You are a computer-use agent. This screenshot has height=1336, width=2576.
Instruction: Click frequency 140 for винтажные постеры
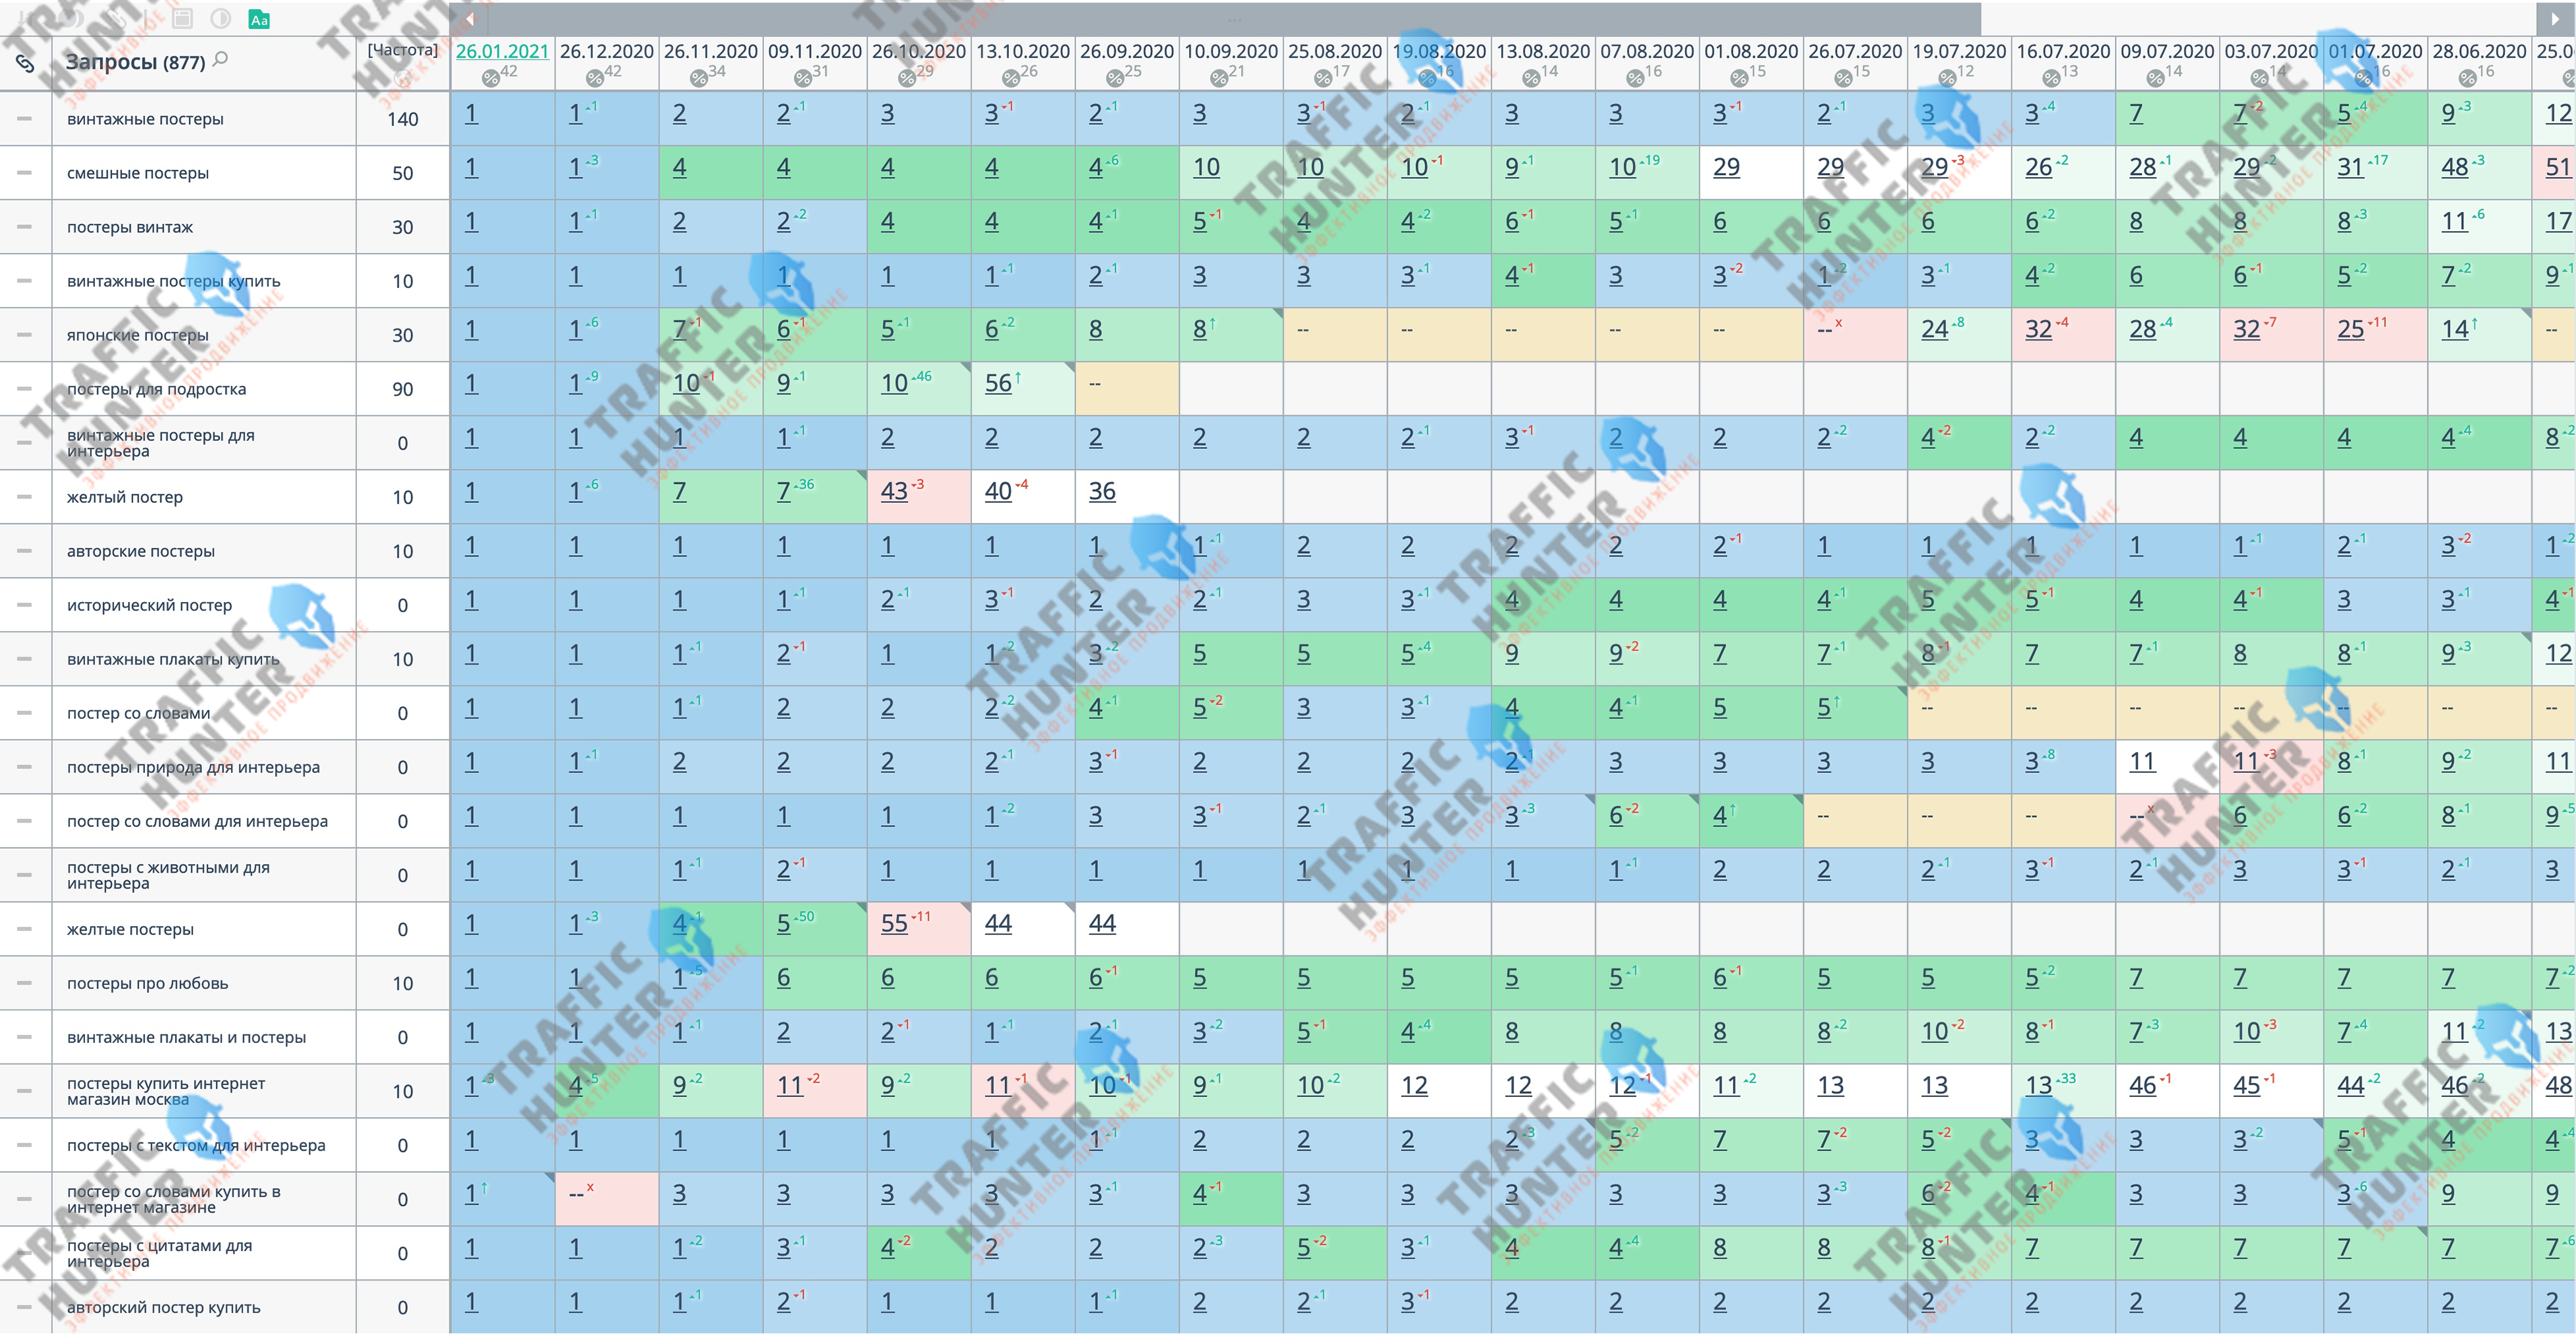(x=403, y=119)
